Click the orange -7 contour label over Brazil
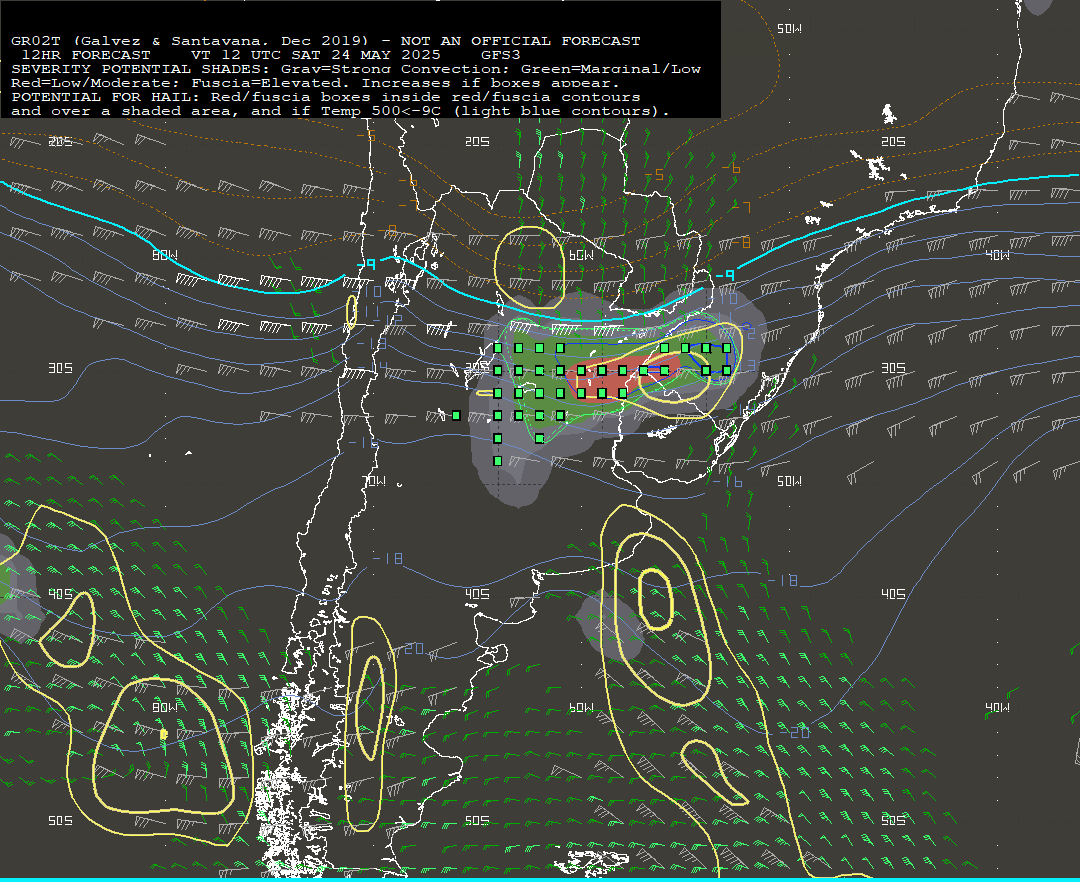This screenshot has height=882, width=1080. (741, 207)
